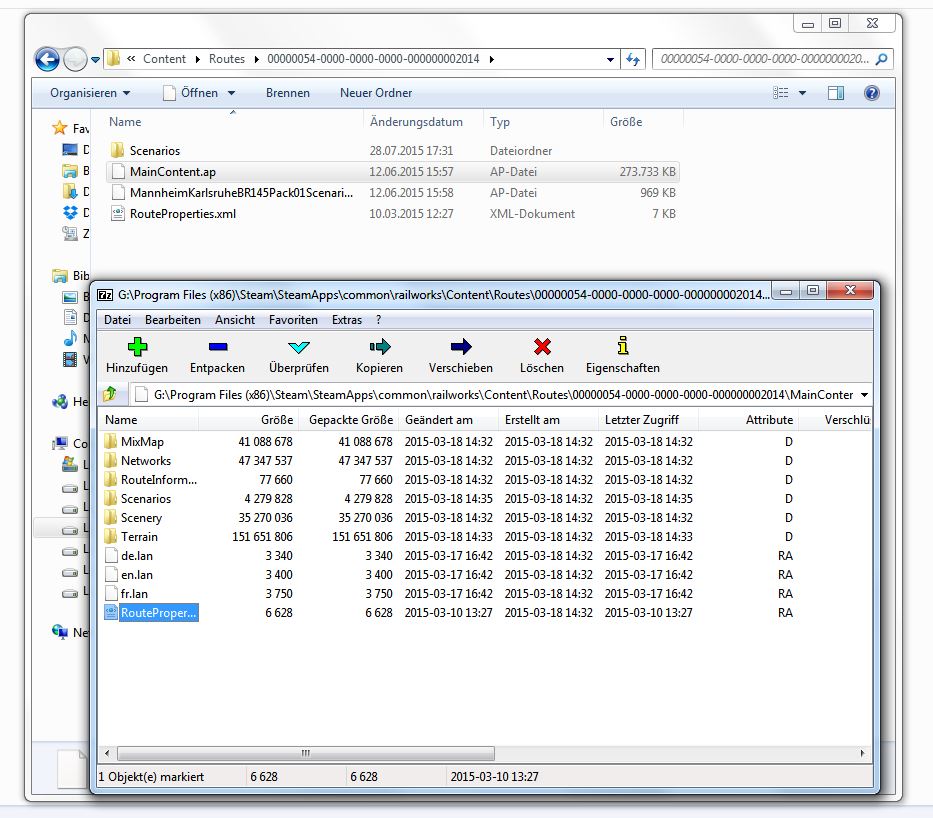This screenshot has height=818, width=933.
Task: Click the music library icon in sidebar
Action: [x=70, y=338]
